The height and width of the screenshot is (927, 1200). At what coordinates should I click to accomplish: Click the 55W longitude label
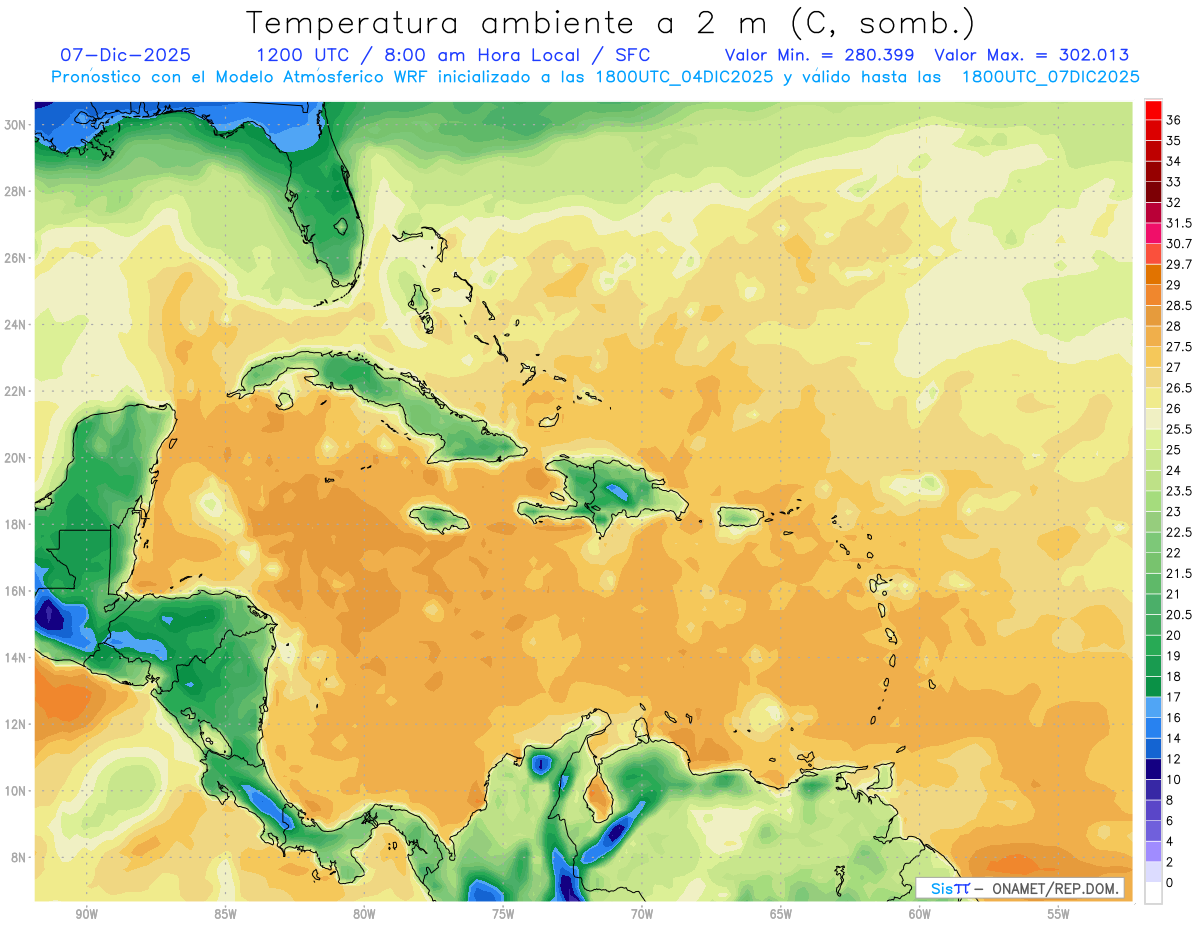coord(1059,914)
